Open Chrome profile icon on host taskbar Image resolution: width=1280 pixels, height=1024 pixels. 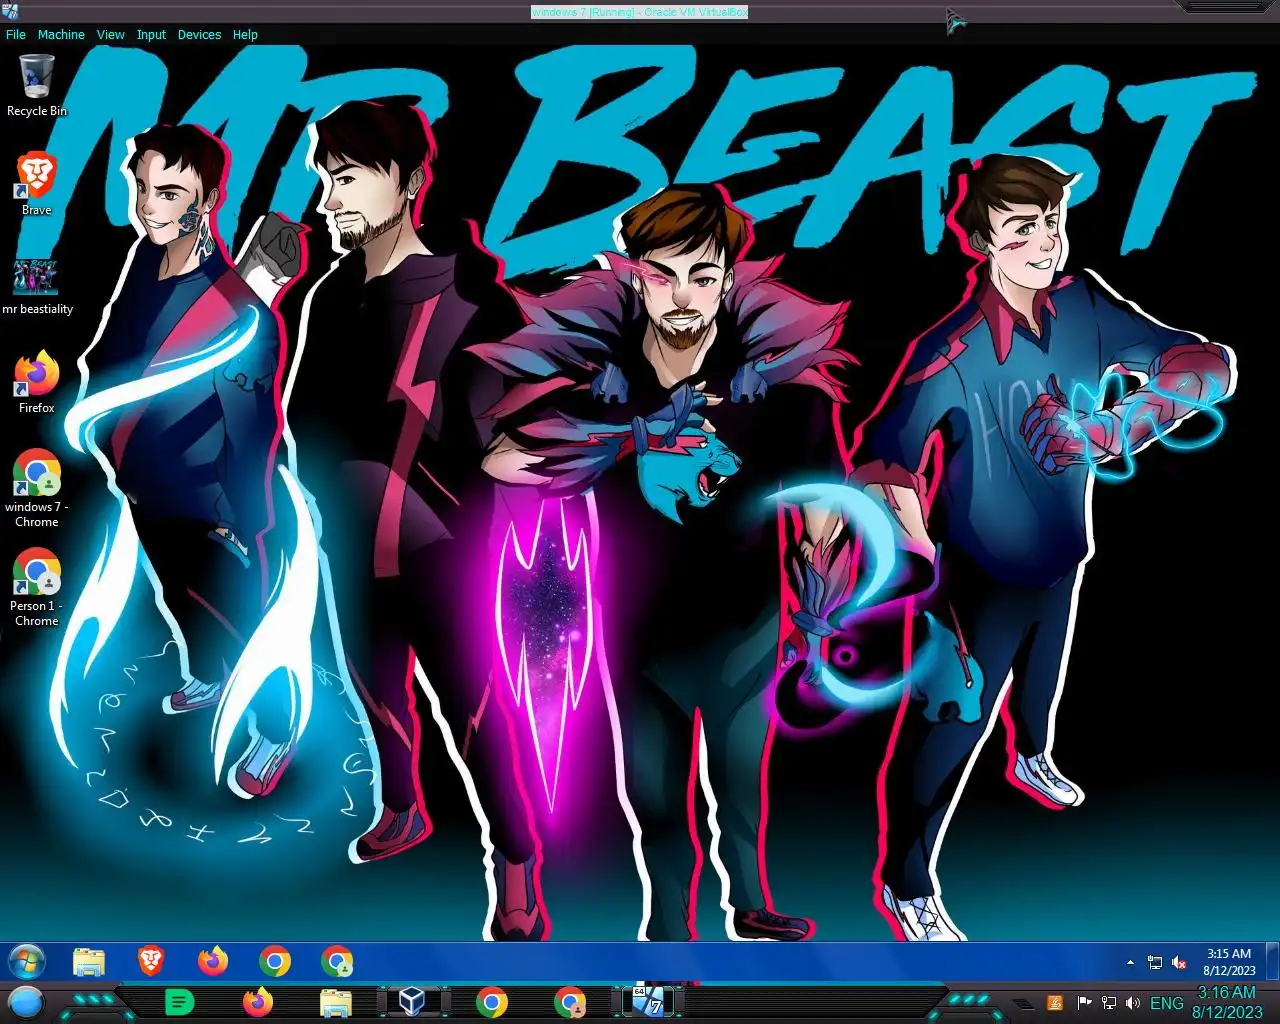(x=569, y=1002)
